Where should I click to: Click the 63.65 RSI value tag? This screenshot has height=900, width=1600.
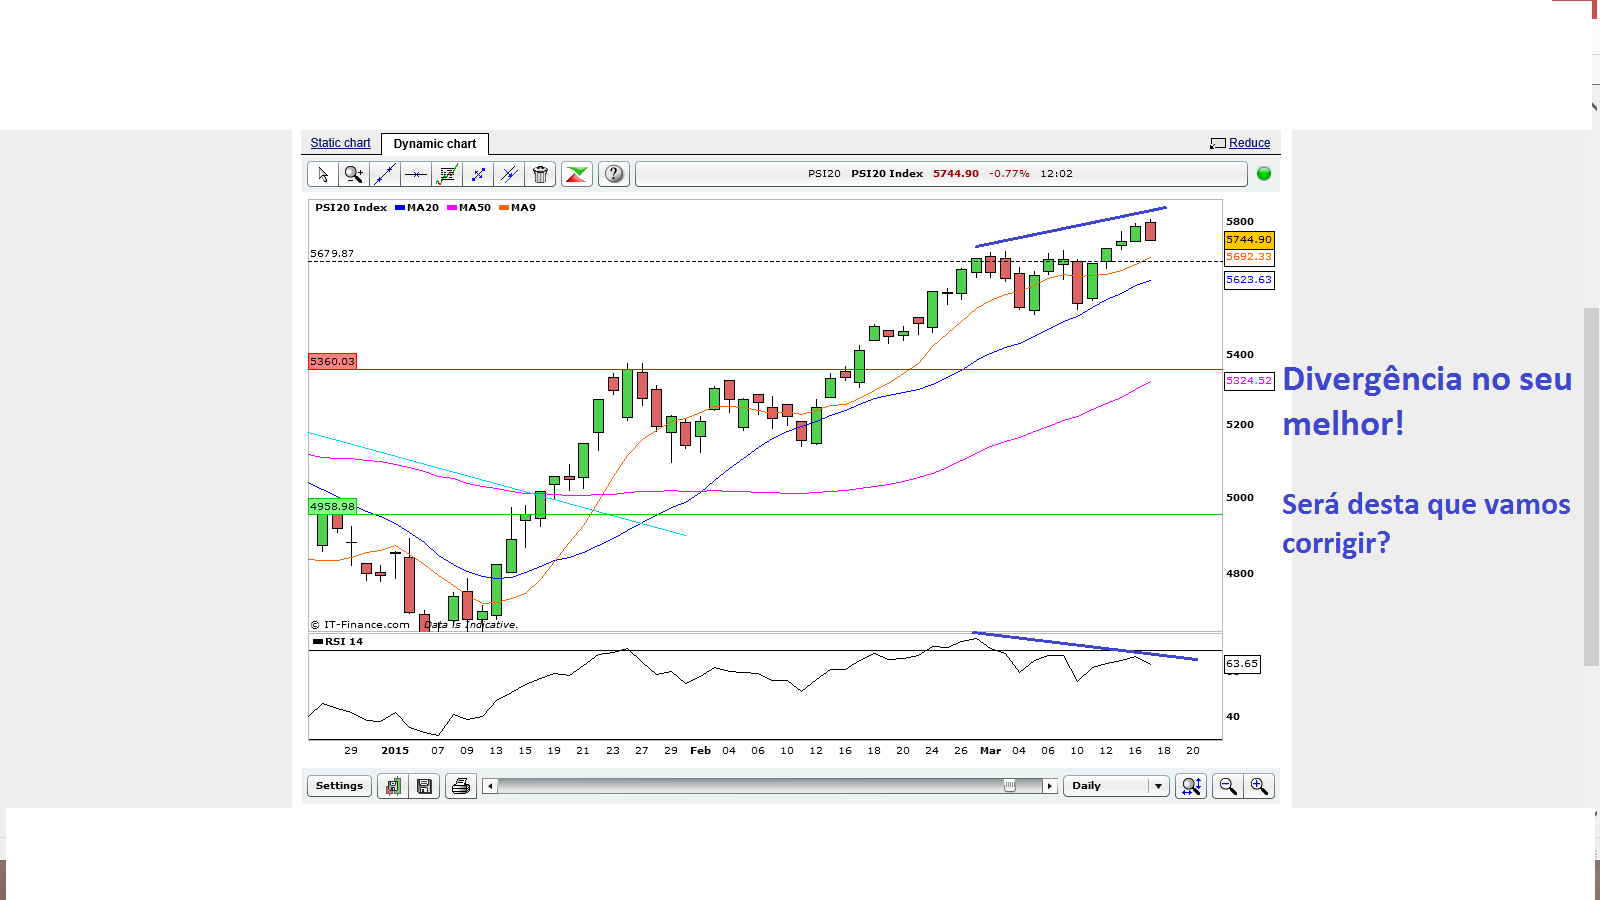click(x=1242, y=664)
